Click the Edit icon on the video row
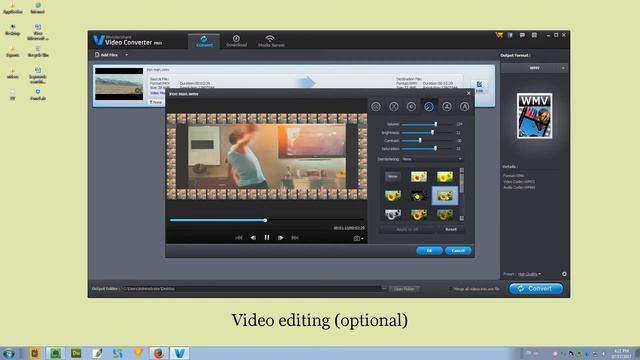The image size is (640, 360). pos(480,87)
